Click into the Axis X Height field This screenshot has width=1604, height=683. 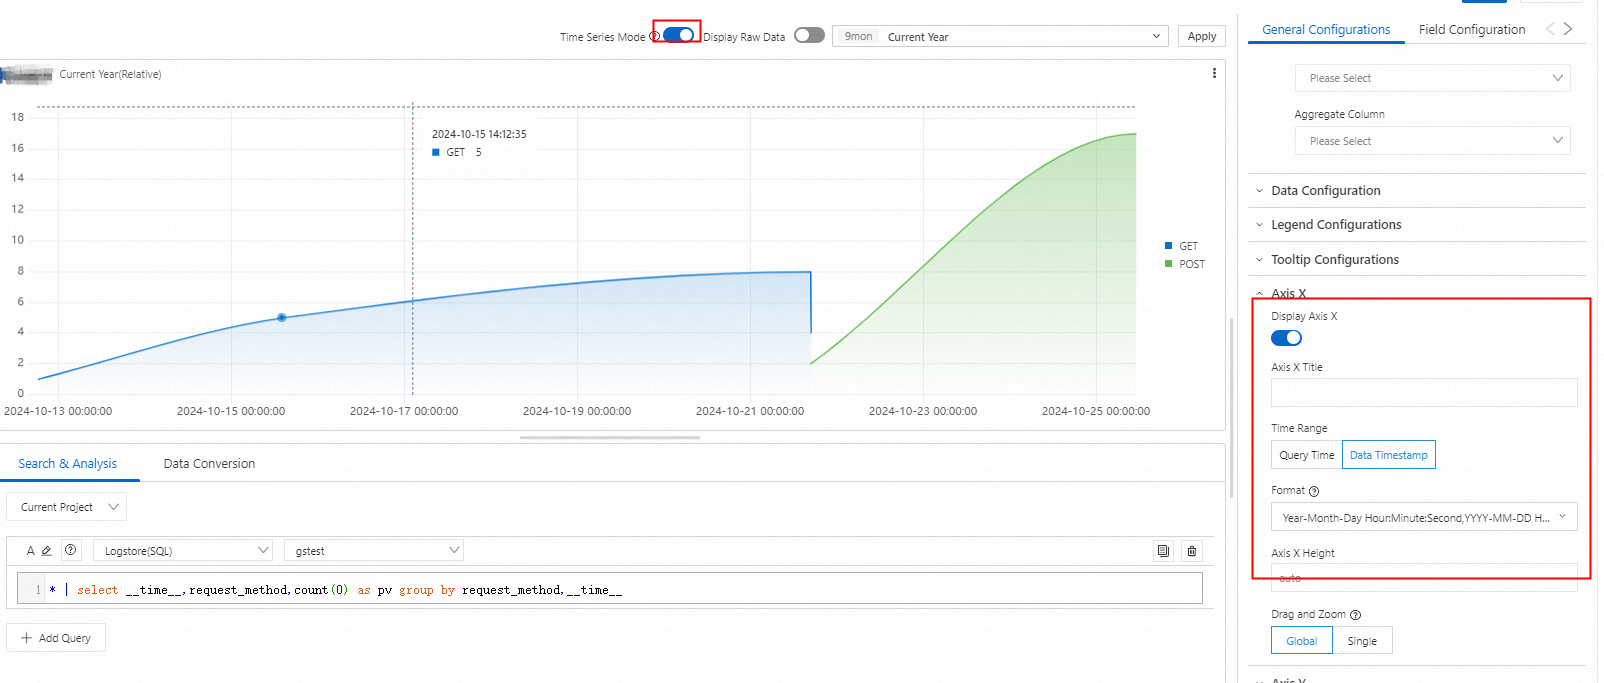click(x=1424, y=578)
